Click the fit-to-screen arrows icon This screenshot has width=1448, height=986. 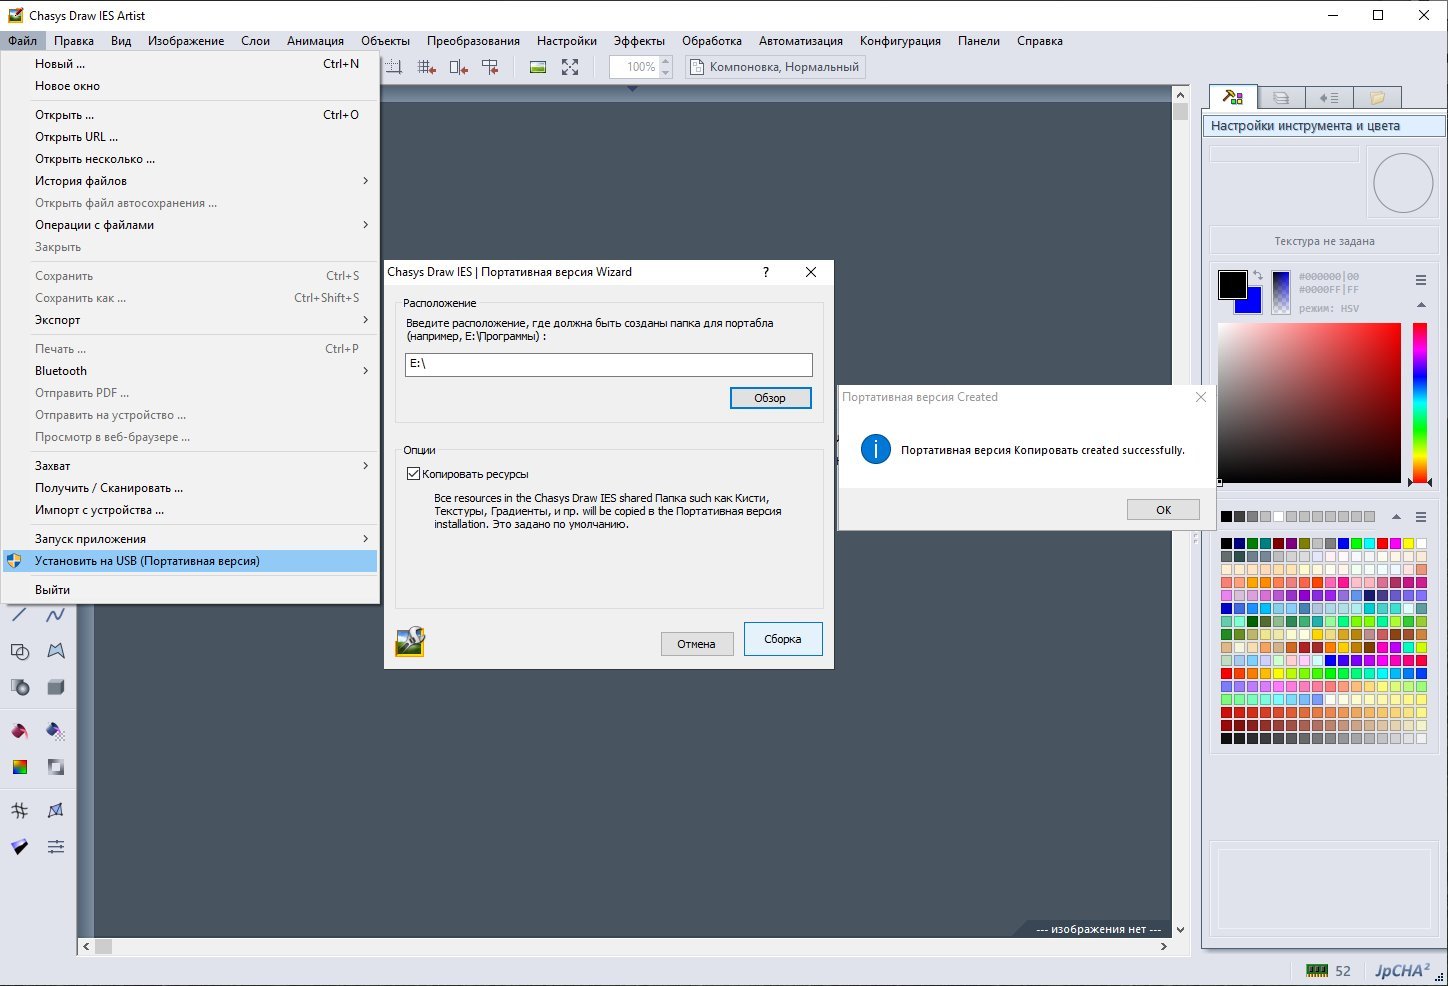[x=570, y=67]
